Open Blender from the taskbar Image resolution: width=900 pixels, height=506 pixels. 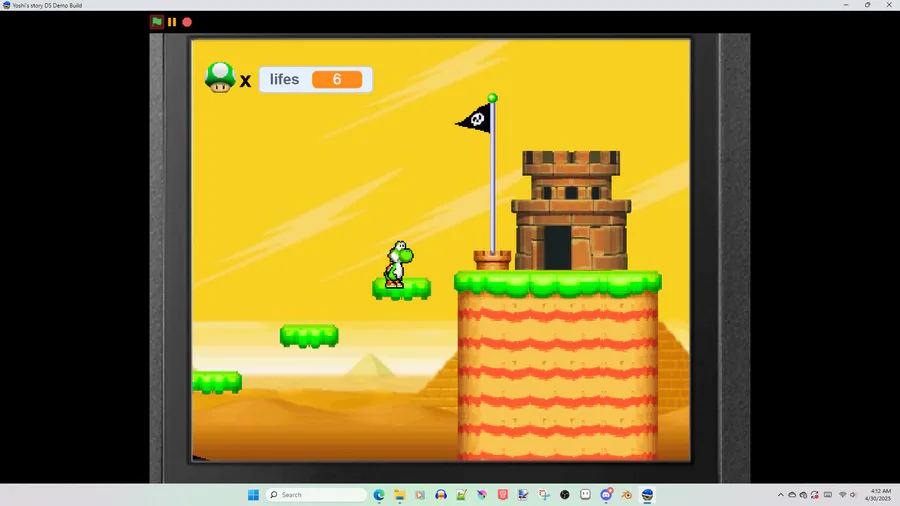[x=627, y=495]
